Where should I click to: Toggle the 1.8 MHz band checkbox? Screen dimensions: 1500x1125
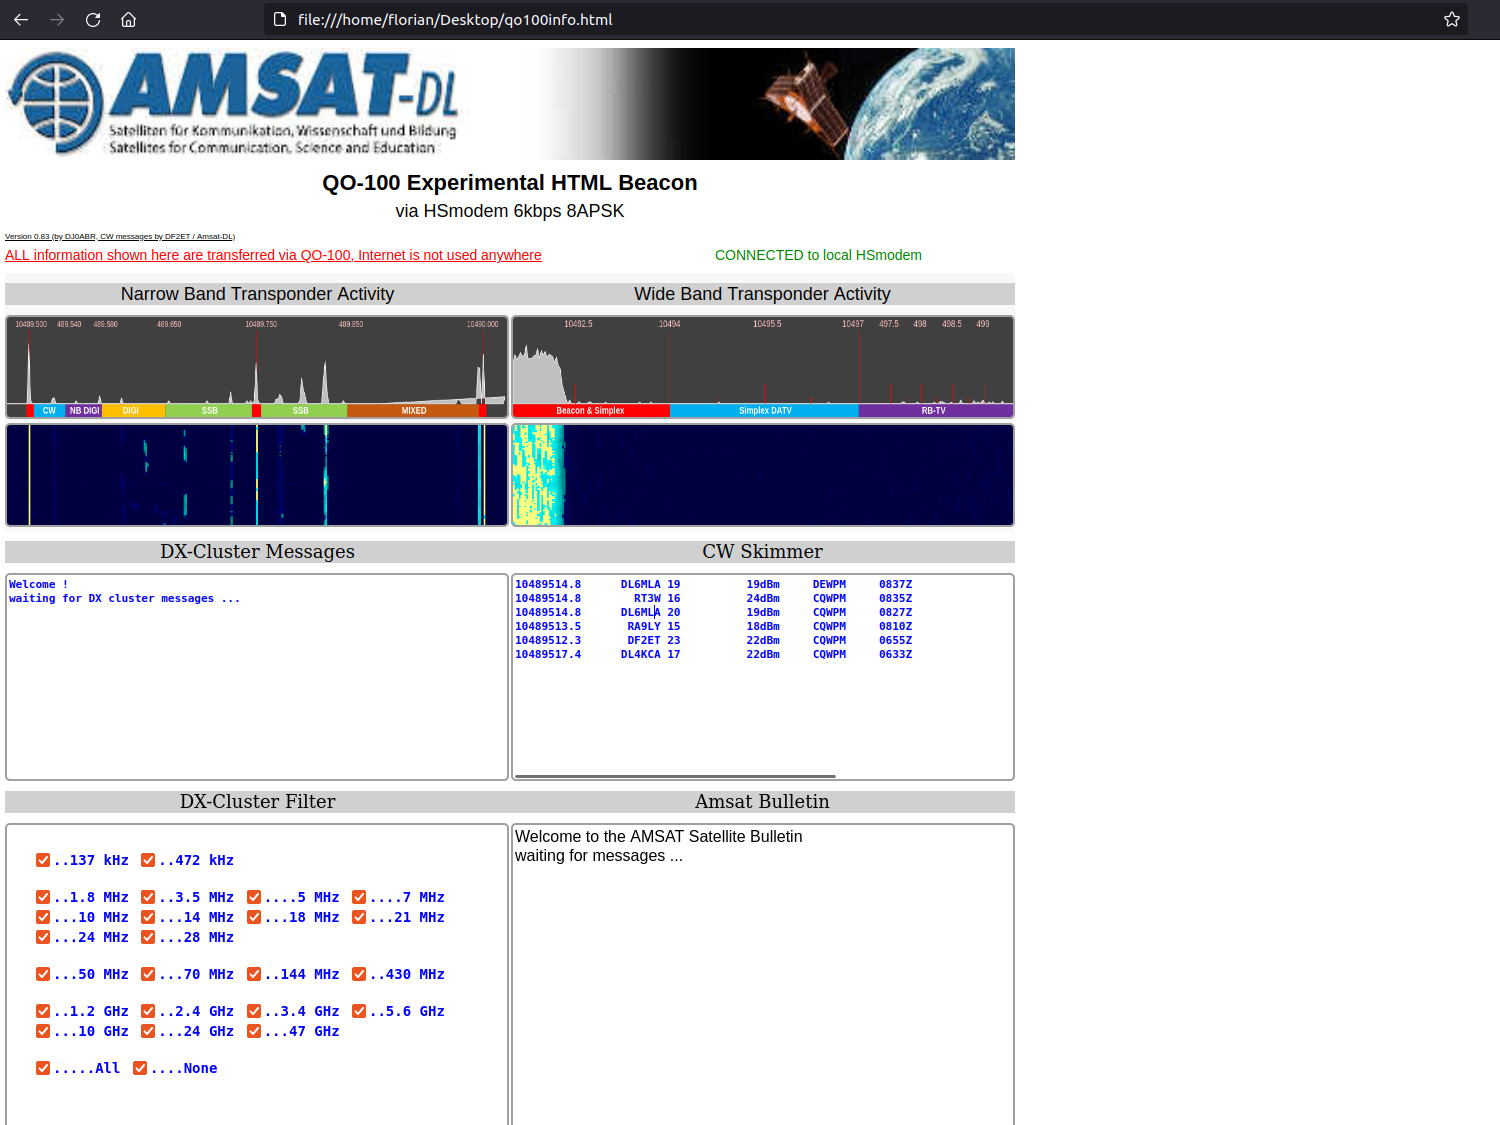coord(43,897)
